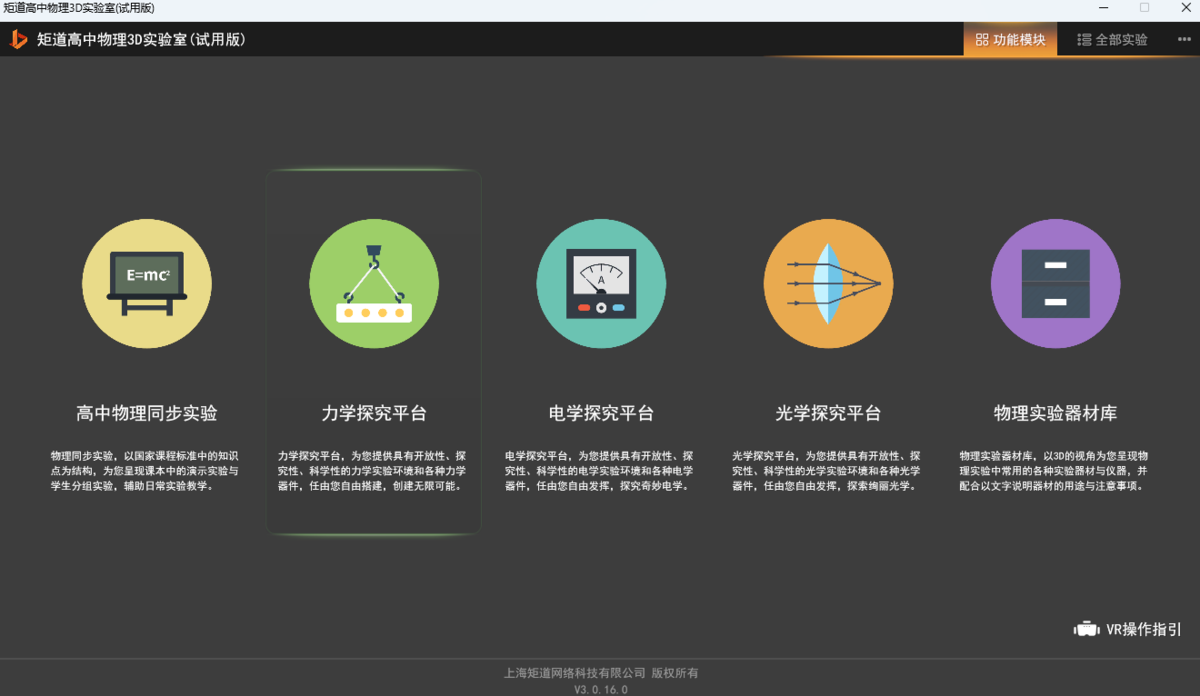This screenshot has width=1200, height=696.
Task: Select the 高中物理同步实验 title
Action: (x=146, y=413)
